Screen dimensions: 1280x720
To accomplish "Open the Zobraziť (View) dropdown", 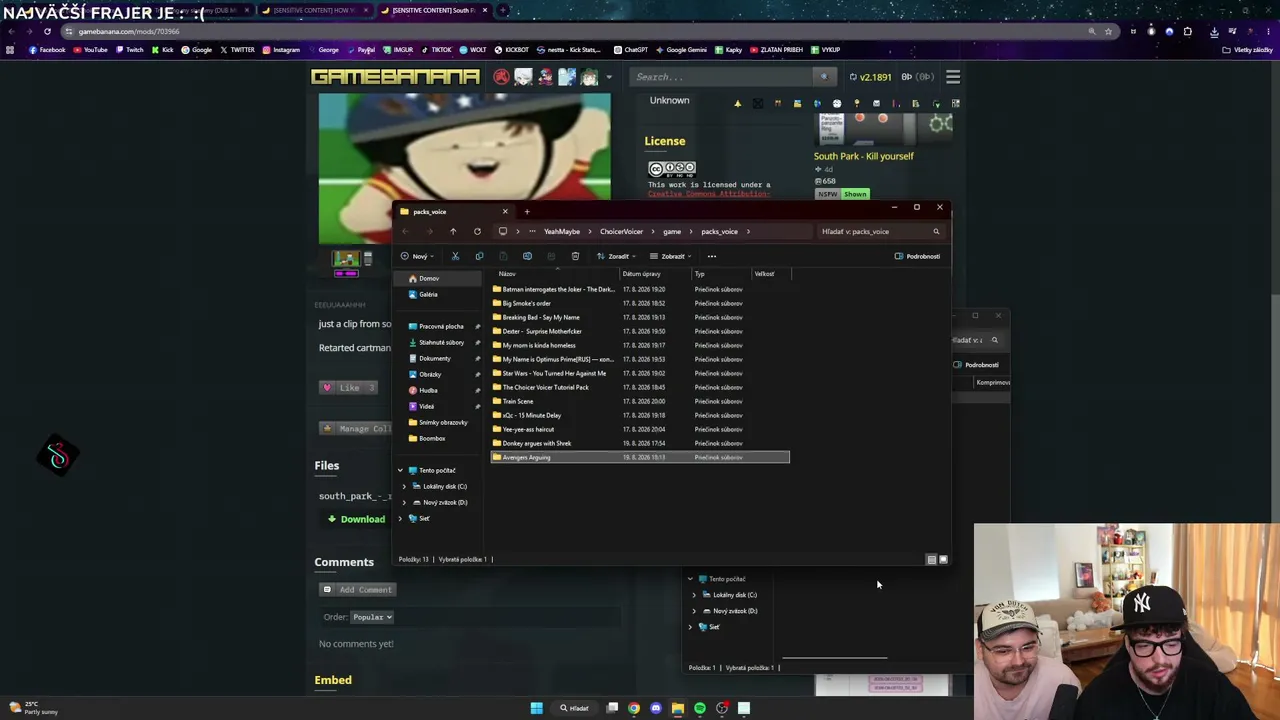I will (x=670, y=256).
